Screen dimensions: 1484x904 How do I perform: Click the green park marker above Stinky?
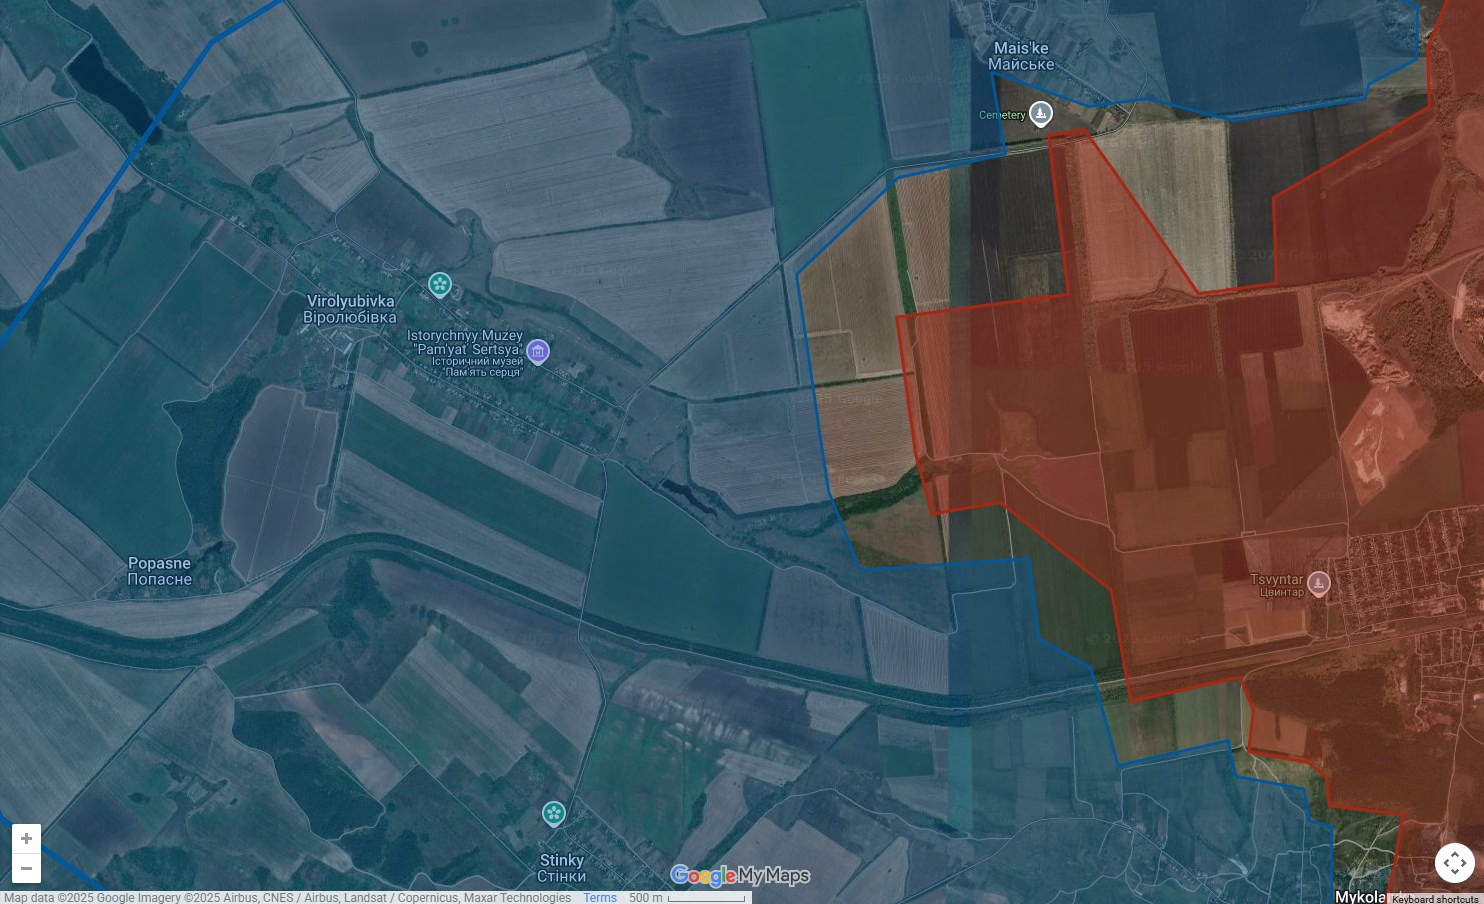(554, 814)
